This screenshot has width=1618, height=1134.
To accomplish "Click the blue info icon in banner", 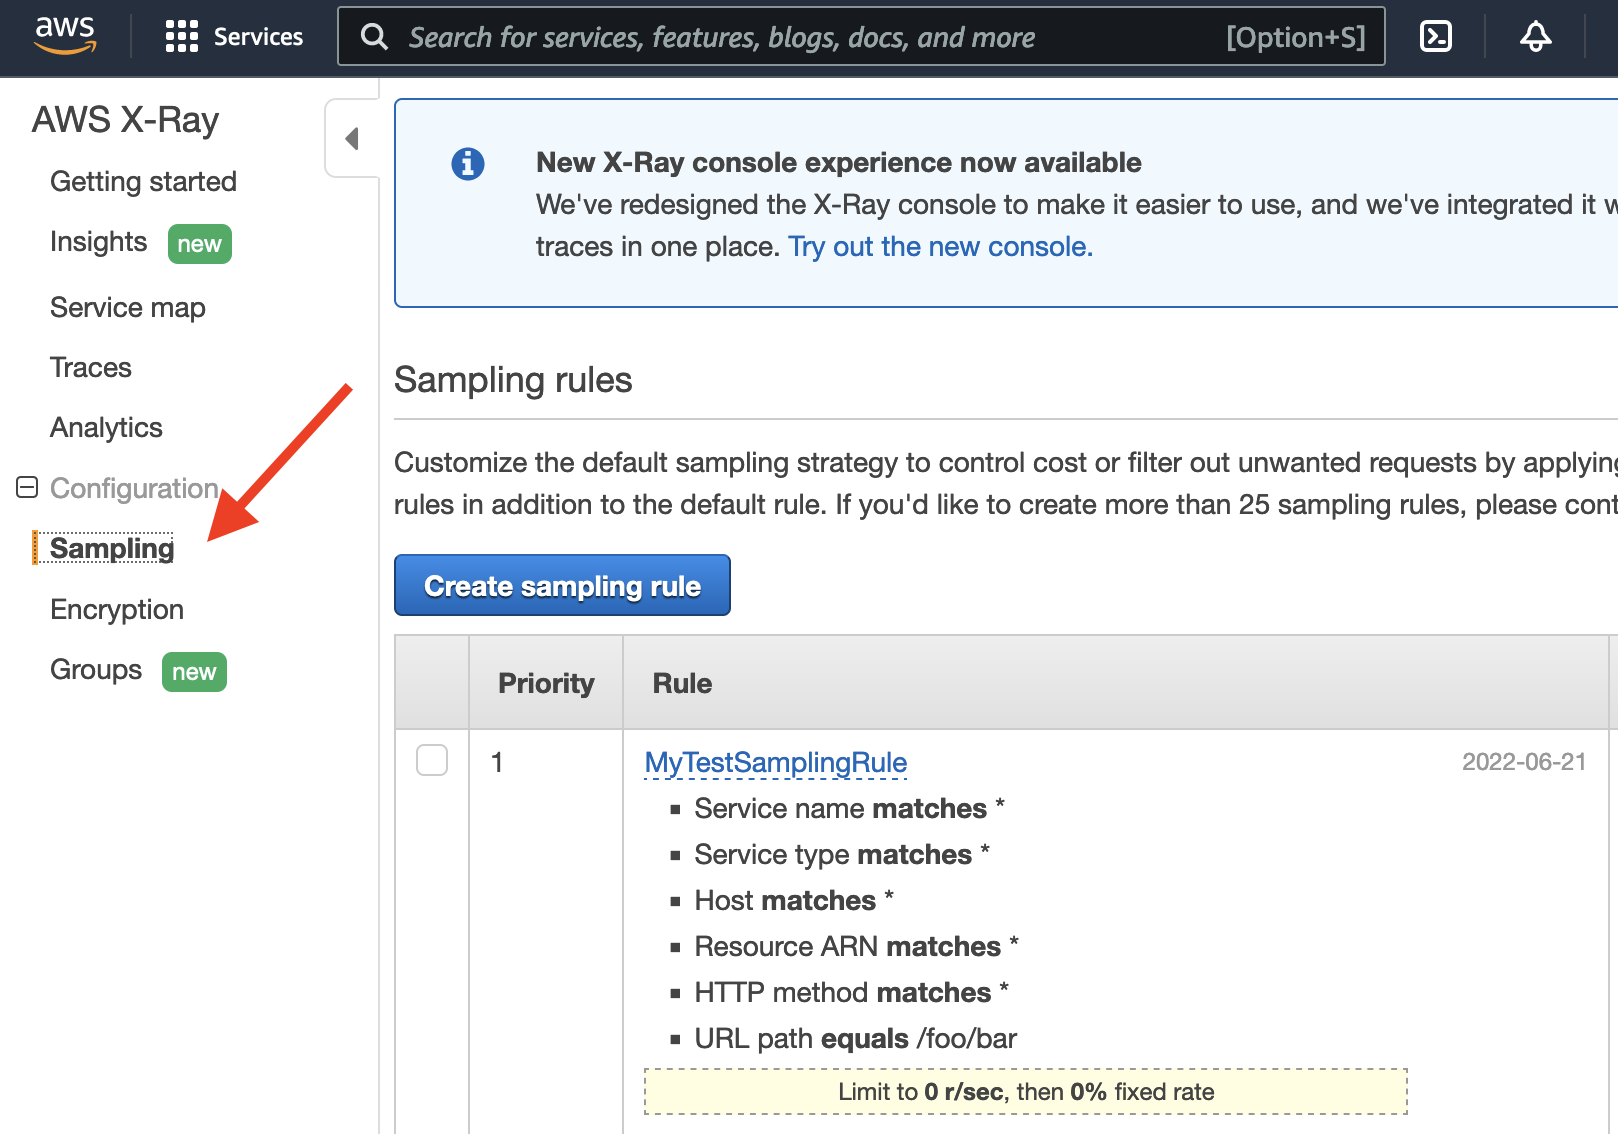I will pyautogui.click(x=468, y=163).
